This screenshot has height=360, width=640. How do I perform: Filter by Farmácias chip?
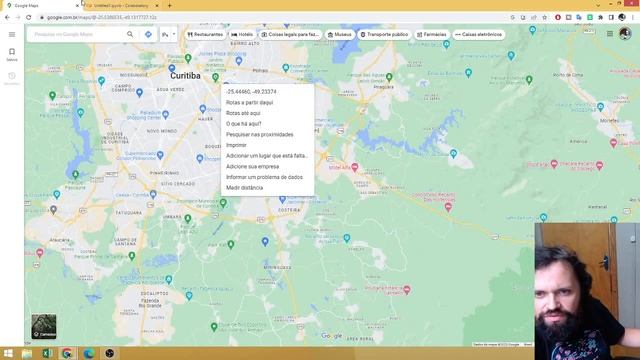tap(431, 35)
